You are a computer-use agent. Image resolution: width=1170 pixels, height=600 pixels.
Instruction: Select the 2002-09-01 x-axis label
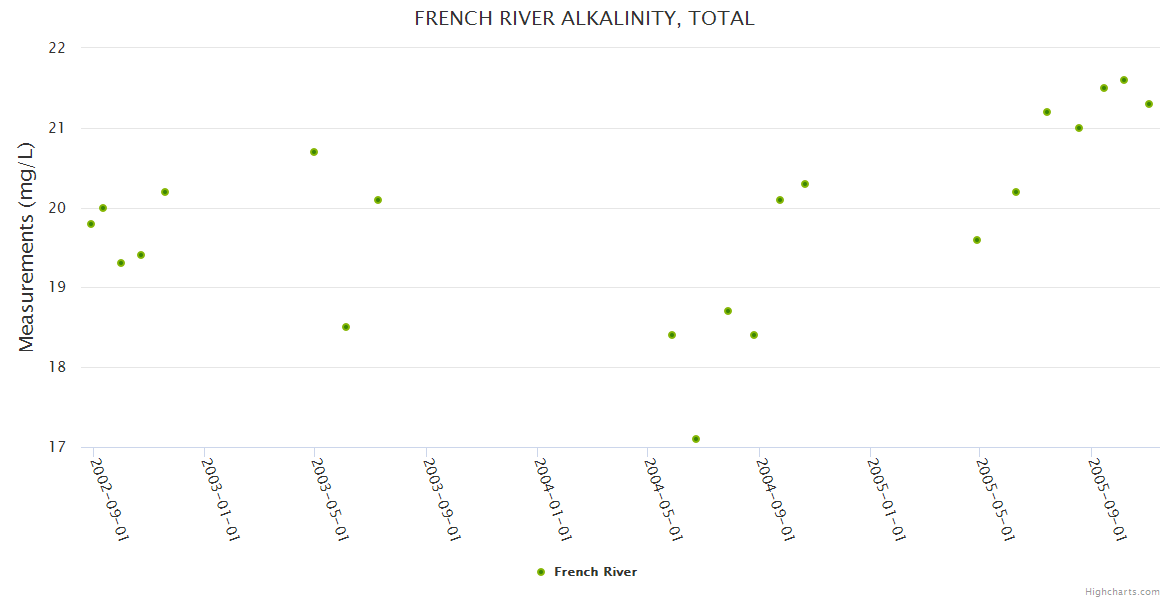tap(108, 498)
